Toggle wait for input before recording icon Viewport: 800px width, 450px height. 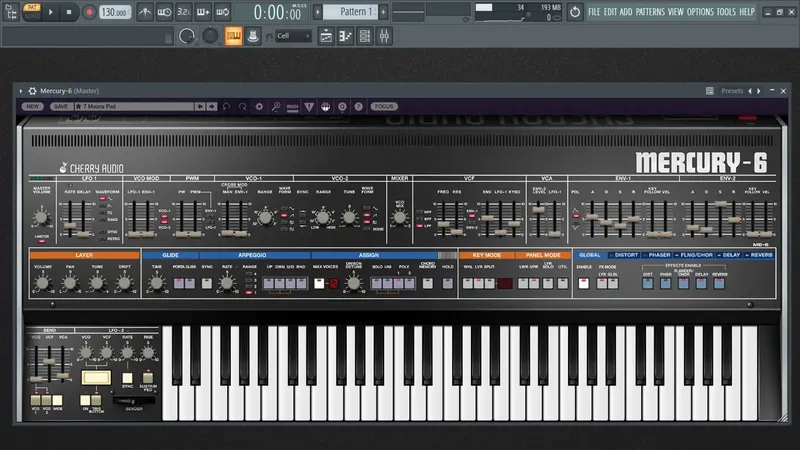coord(164,12)
